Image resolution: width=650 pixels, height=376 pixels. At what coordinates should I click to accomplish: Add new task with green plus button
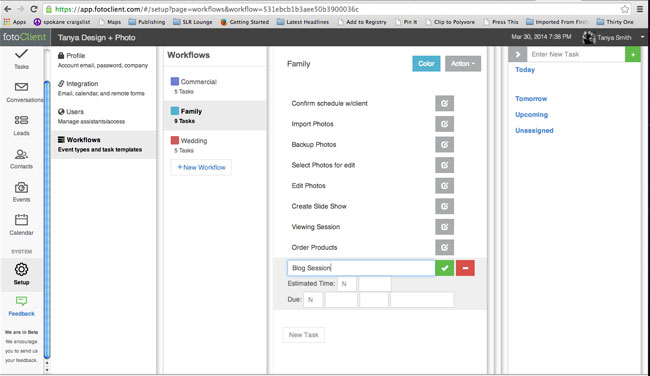click(x=633, y=54)
